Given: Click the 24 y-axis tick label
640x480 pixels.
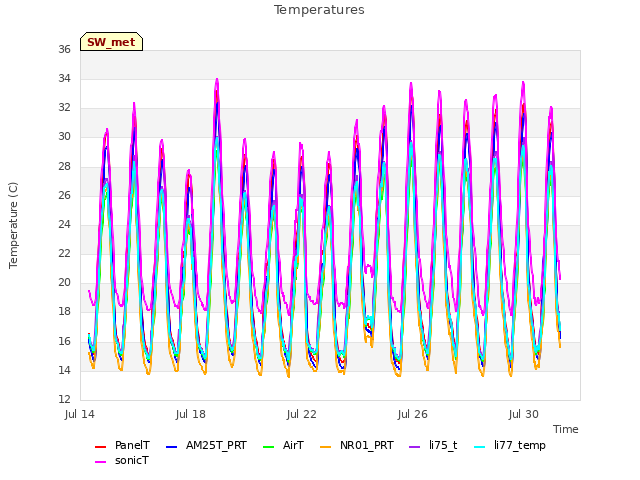Looking at the screenshot, I should pos(64,224).
